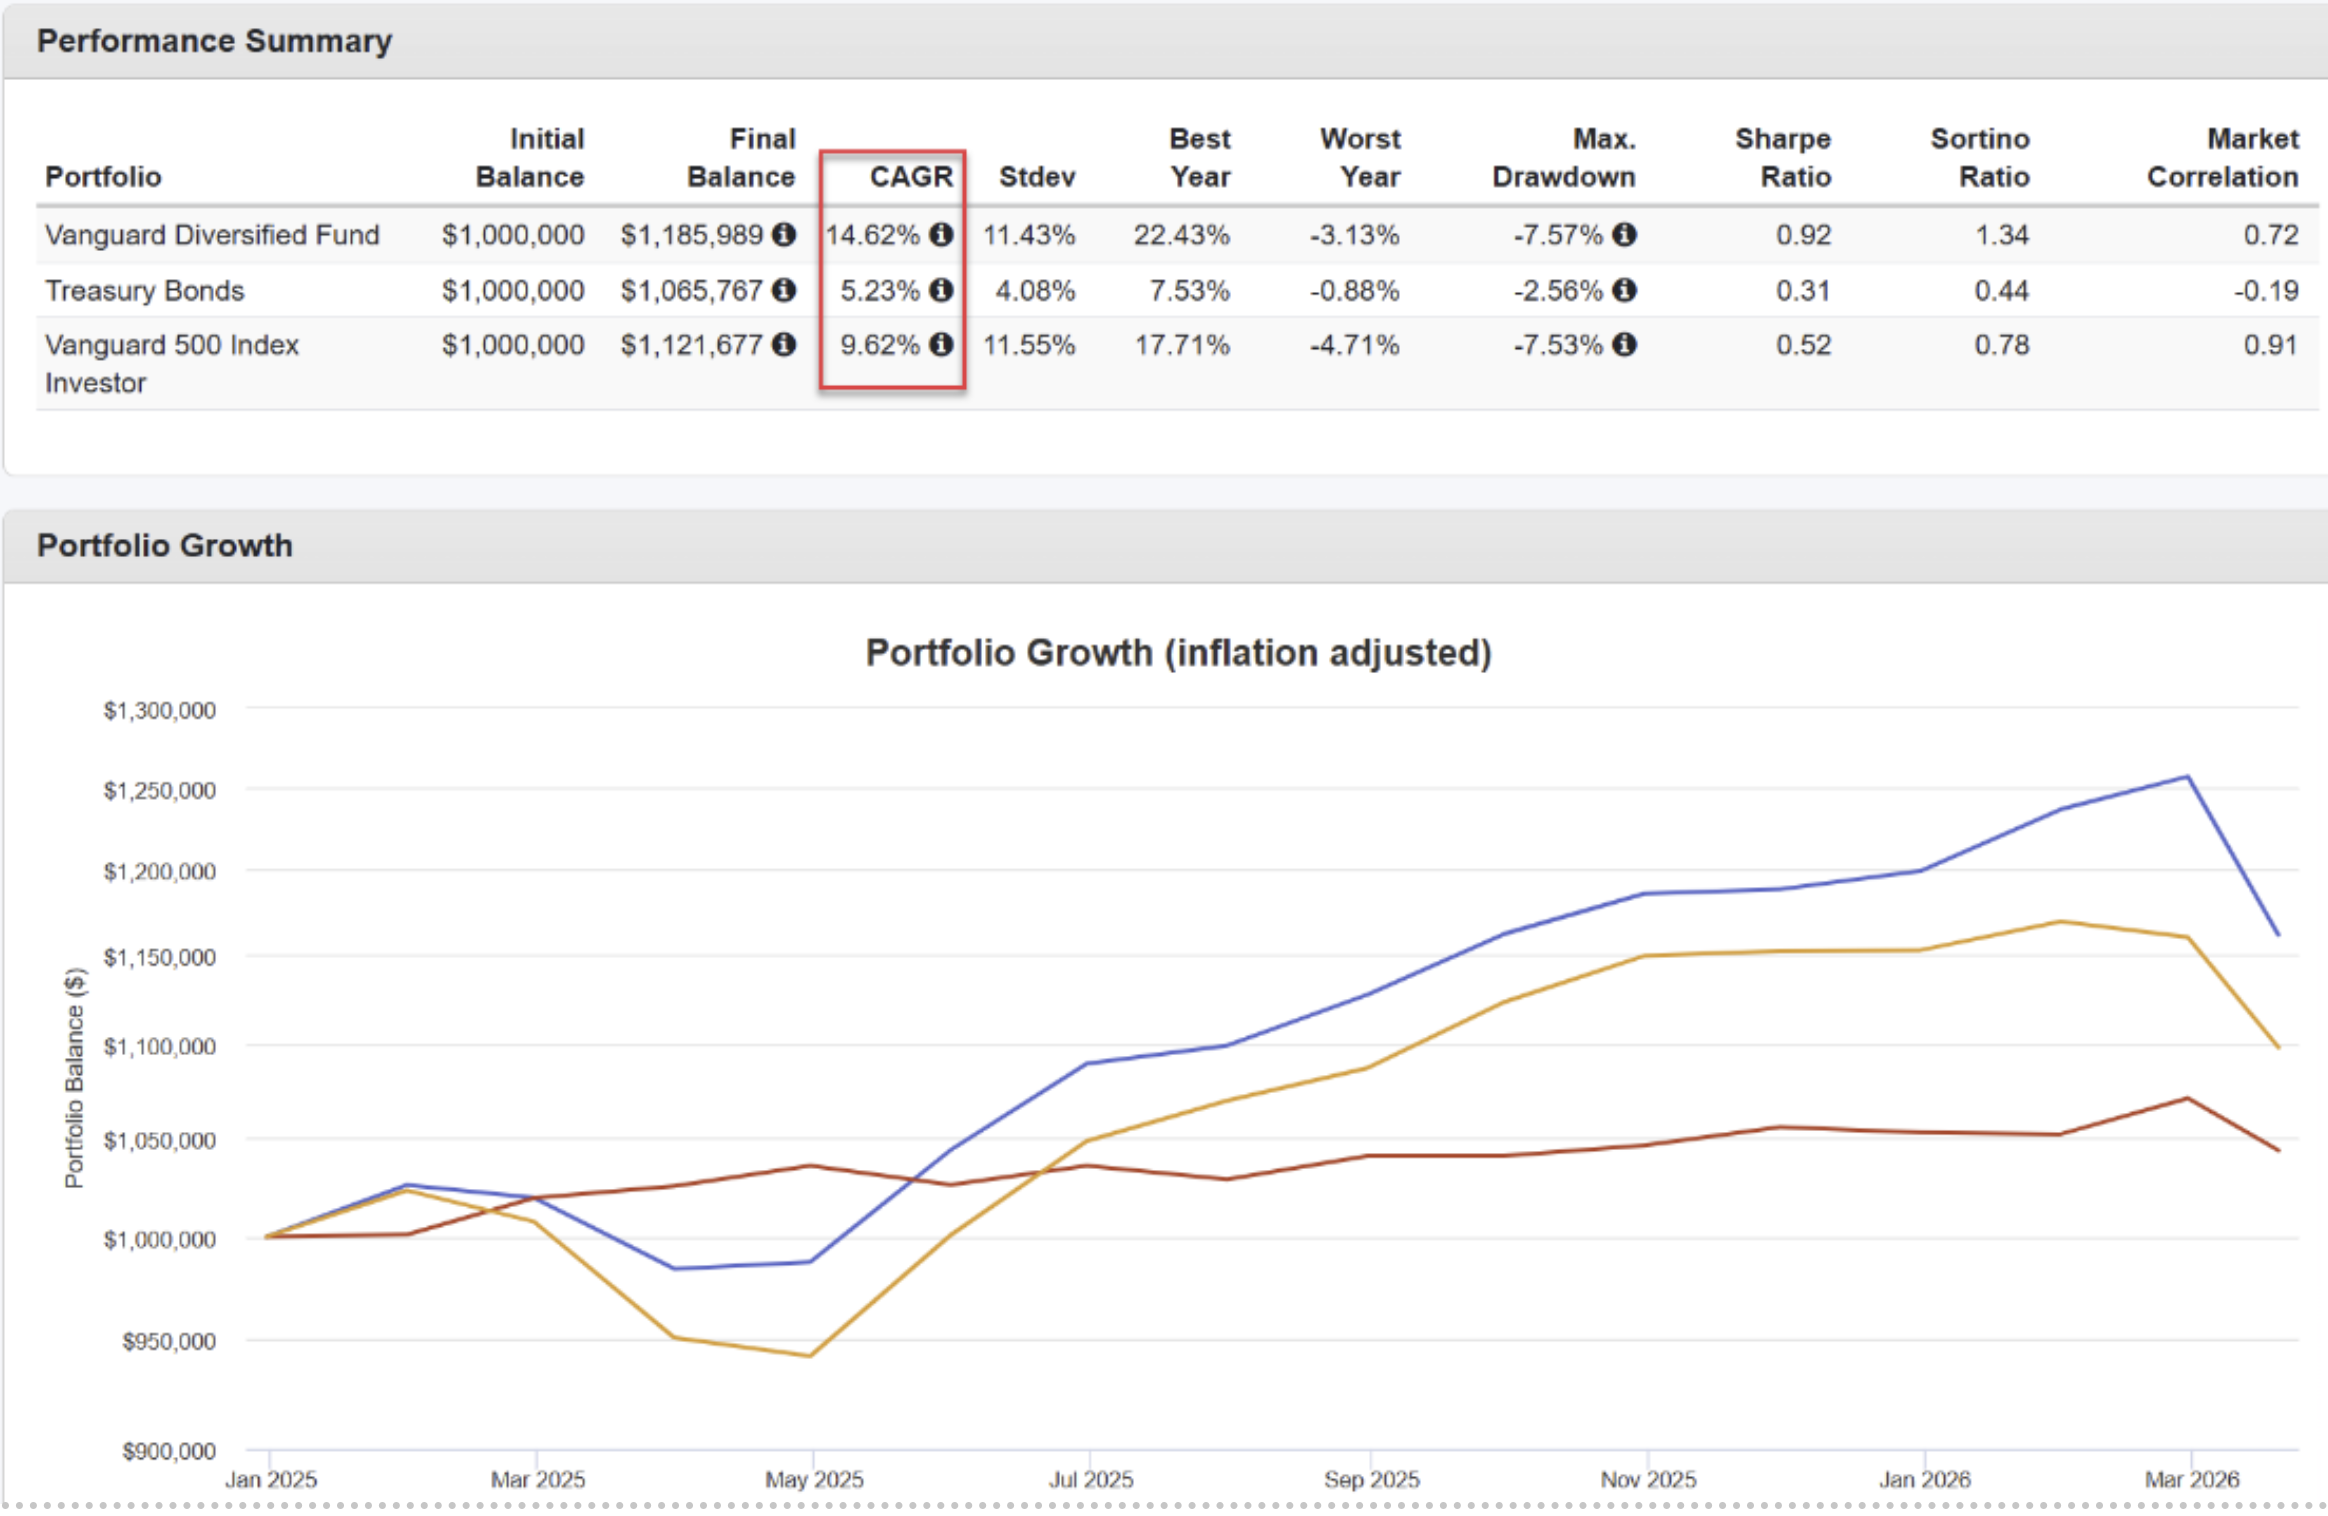Select the Treasury Bonds portfolio name
The image size is (2328, 1516).
(145, 291)
